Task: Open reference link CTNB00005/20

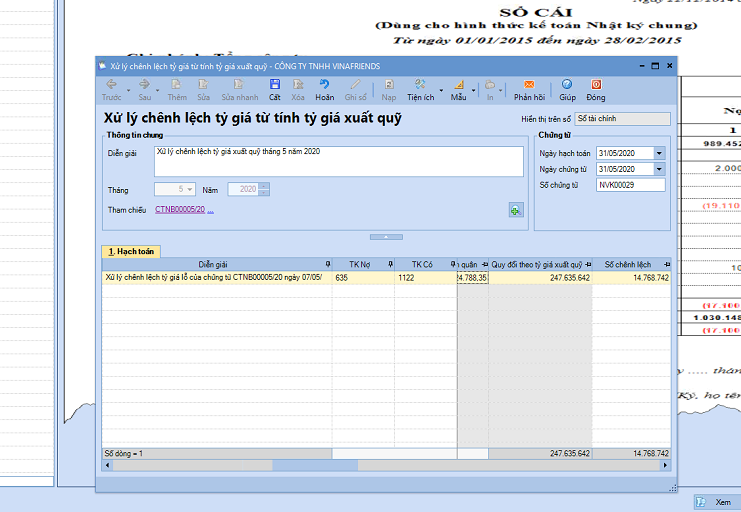Action: click(180, 209)
